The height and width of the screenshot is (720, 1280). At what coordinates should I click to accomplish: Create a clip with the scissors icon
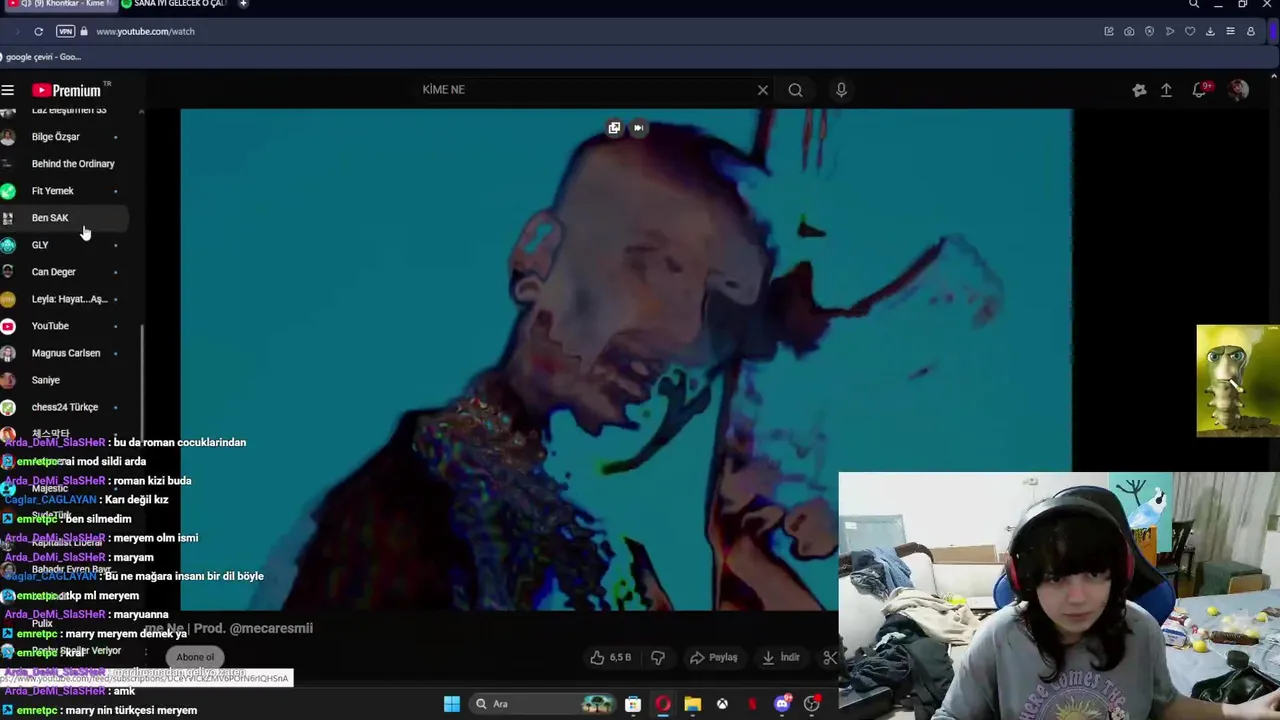click(829, 657)
